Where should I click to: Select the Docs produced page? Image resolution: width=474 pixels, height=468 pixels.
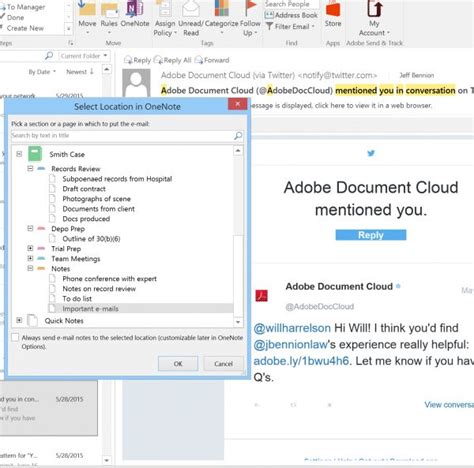(86, 219)
